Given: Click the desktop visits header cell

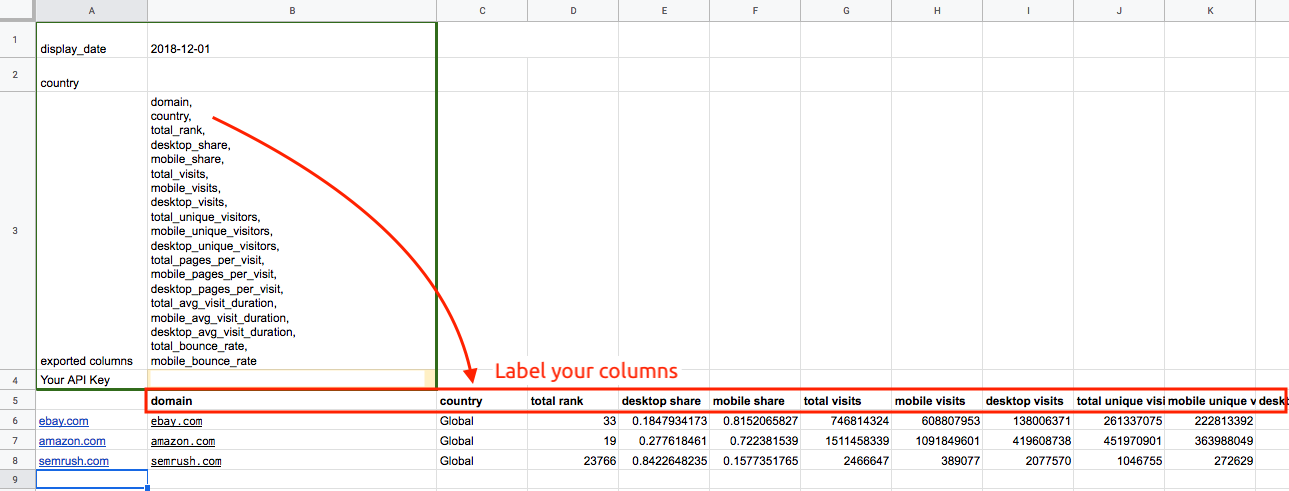Looking at the screenshot, I should pos(1028,401).
